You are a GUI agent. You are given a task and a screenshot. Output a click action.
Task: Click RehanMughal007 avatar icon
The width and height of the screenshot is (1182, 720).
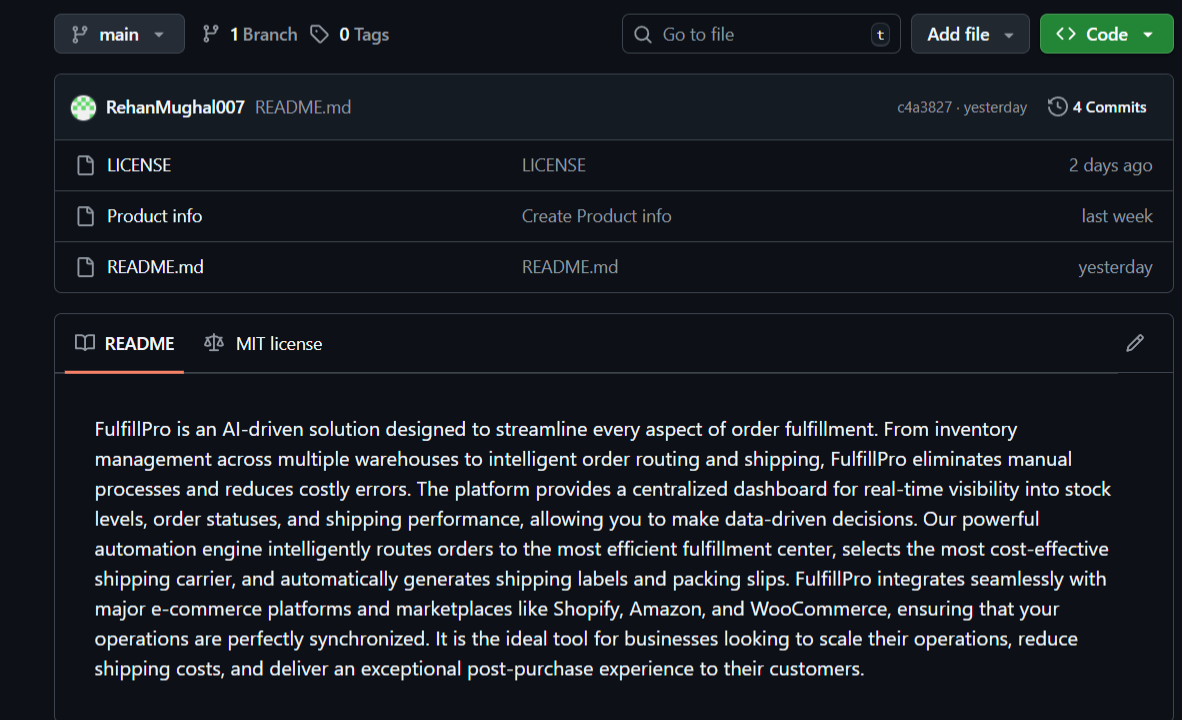[83, 107]
